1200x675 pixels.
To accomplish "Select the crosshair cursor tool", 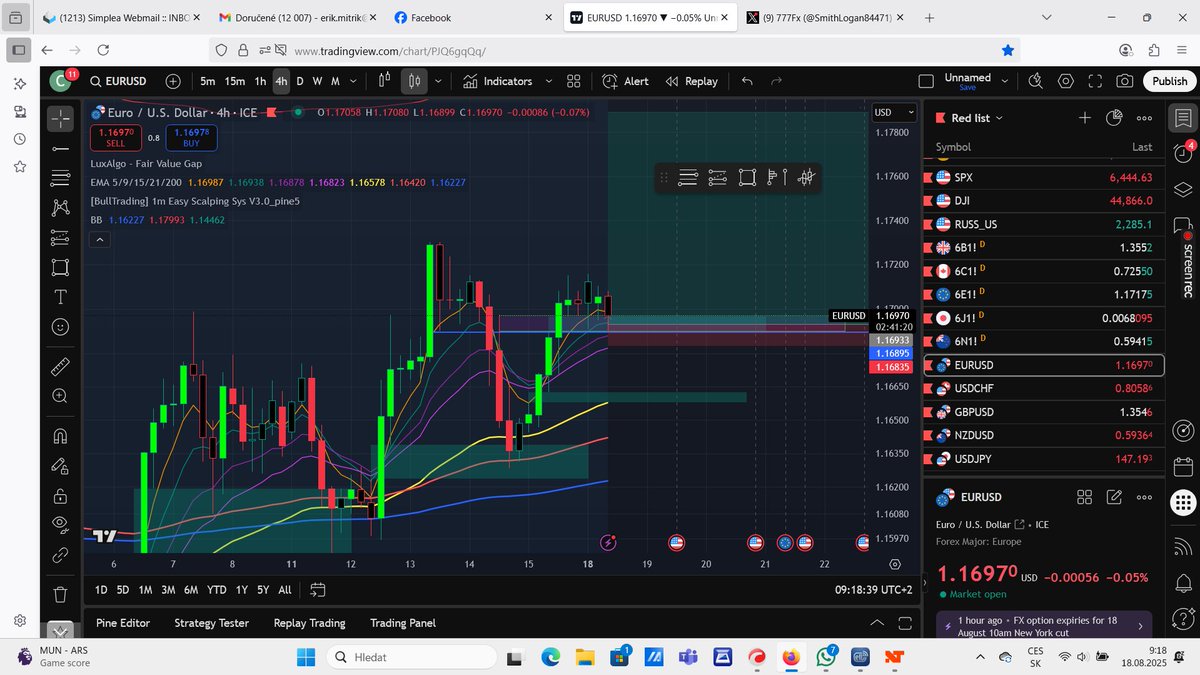I will tap(60, 119).
